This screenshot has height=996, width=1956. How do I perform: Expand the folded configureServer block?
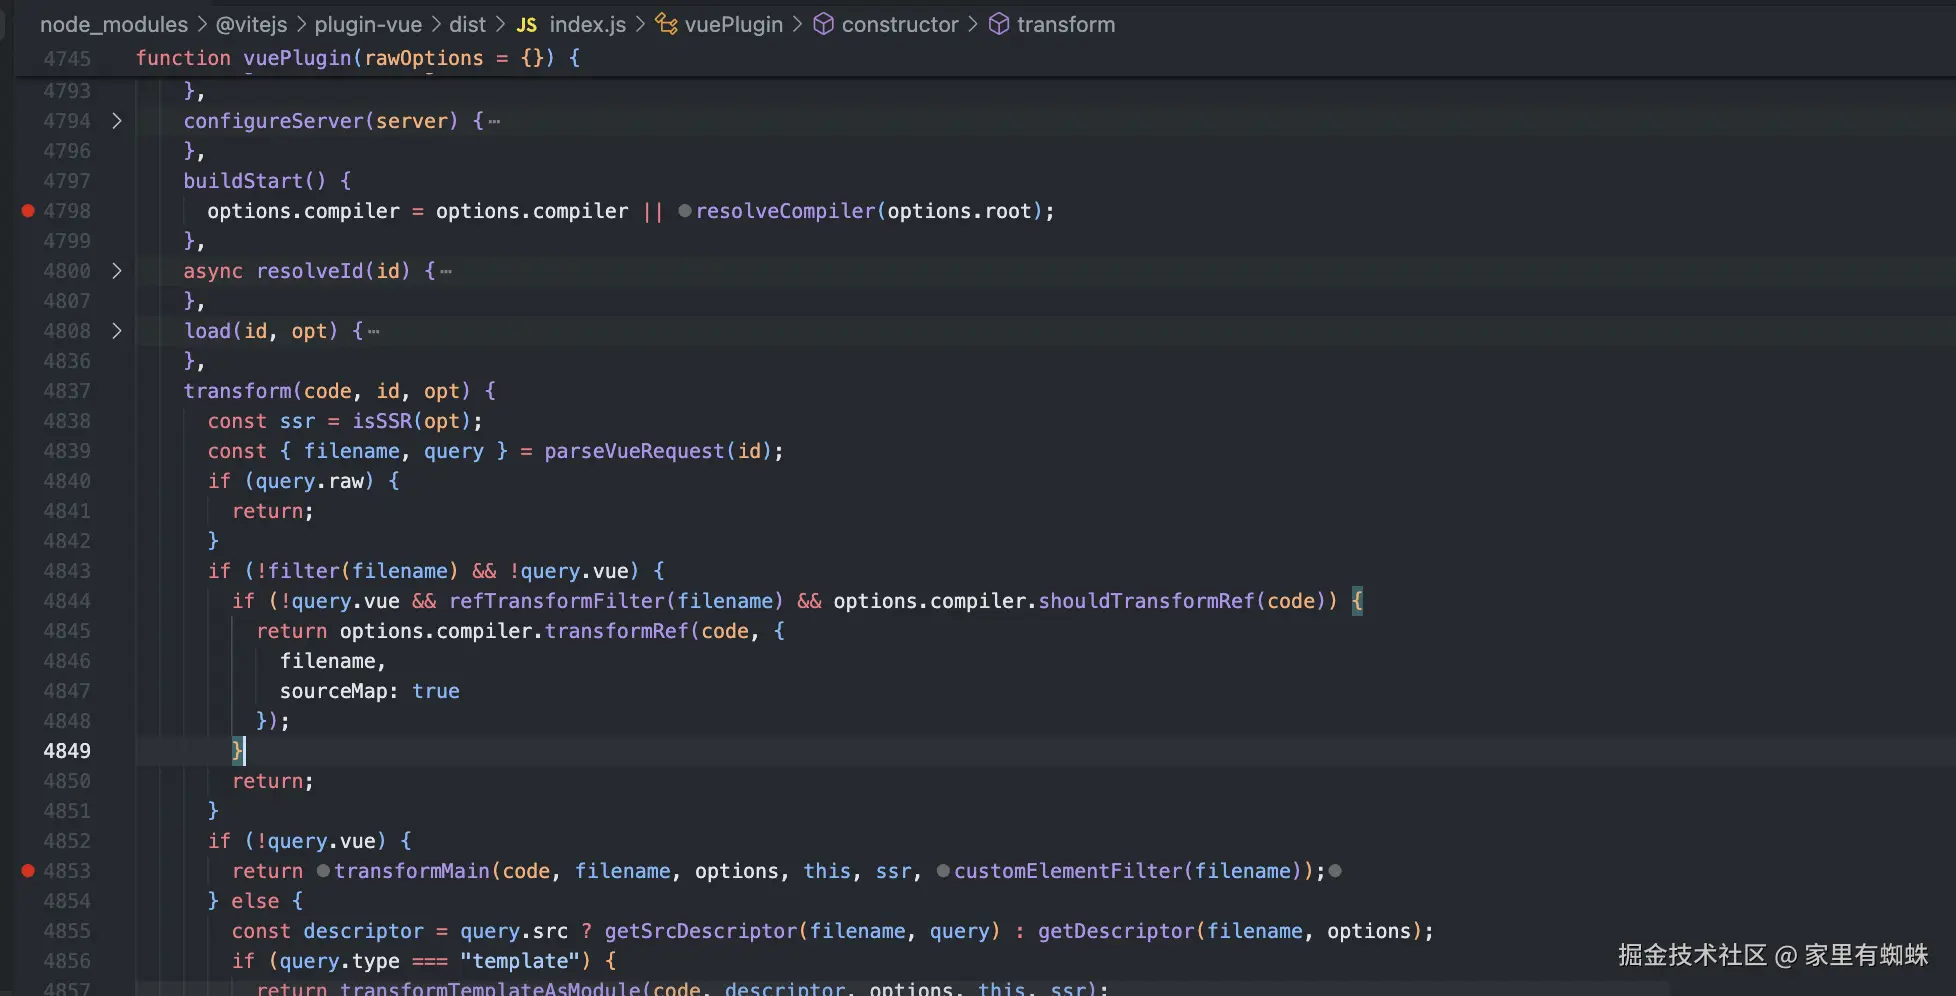click(x=117, y=121)
